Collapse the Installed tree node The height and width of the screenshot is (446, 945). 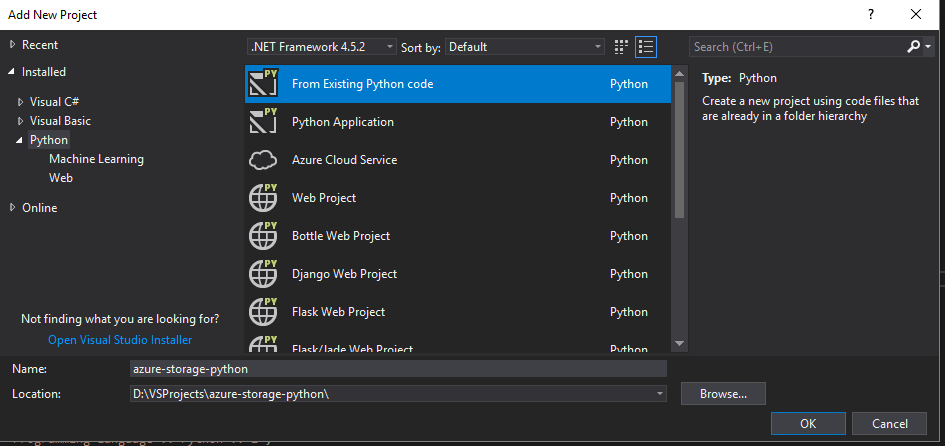[x=13, y=72]
